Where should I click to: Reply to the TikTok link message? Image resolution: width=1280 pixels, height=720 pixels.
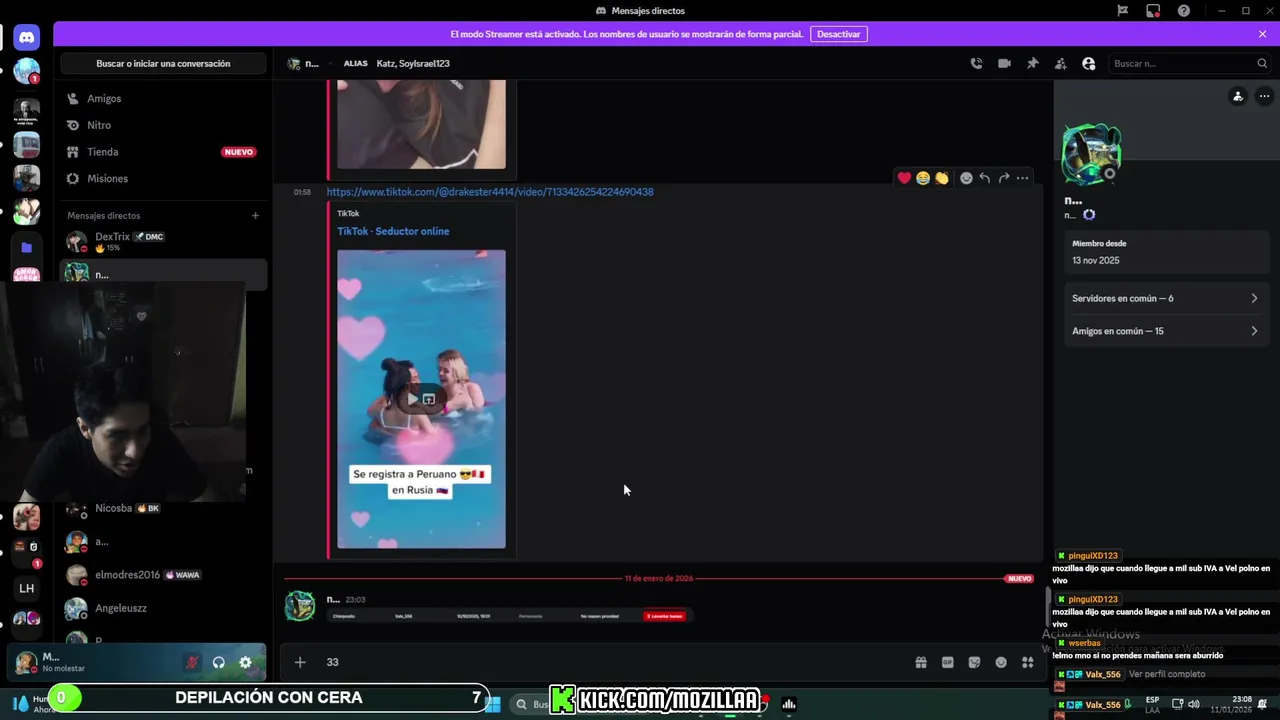[985, 178]
